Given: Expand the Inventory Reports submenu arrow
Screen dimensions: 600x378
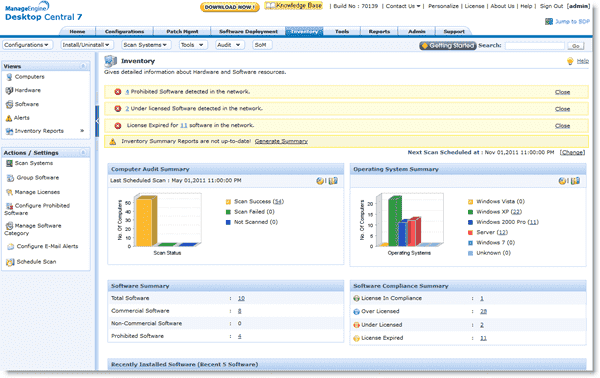Looking at the screenshot, I should [82, 131].
